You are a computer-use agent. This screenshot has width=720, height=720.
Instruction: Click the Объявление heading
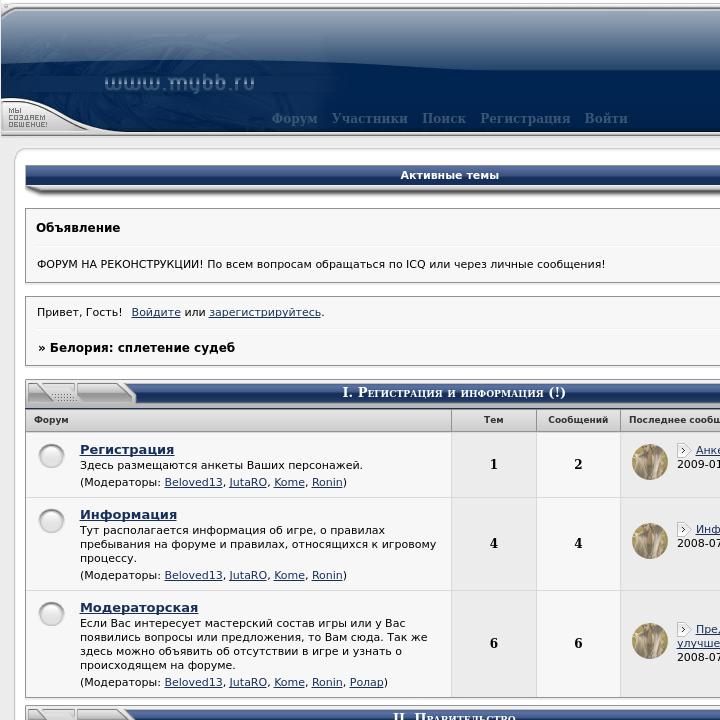pyautogui.click(x=78, y=228)
